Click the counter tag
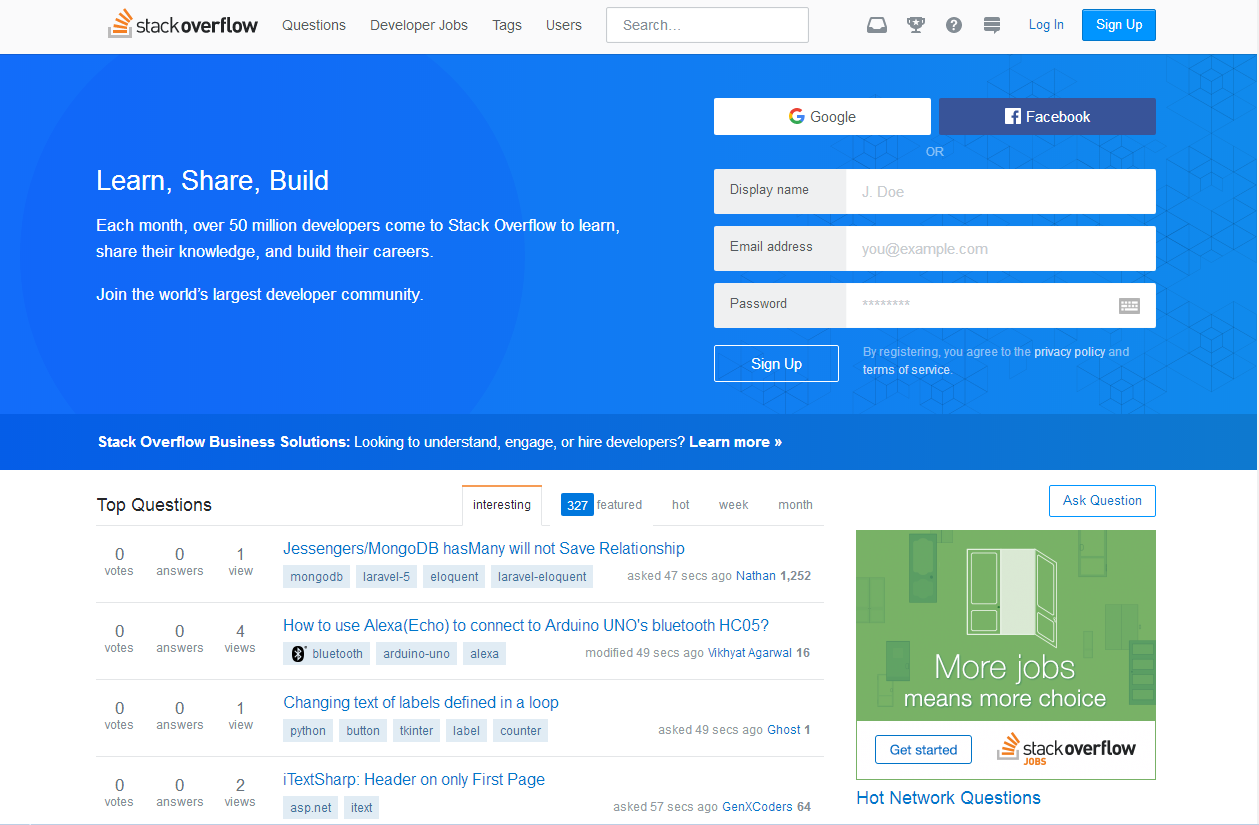The image size is (1259, 825). 521,731
